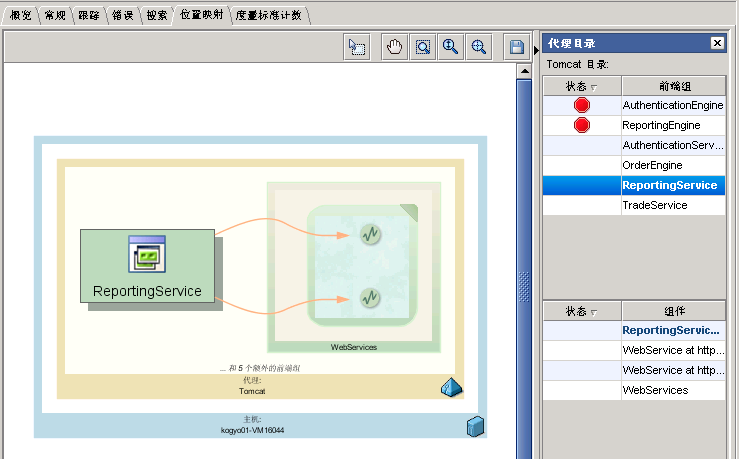The height and width of the screenshot is (459, 739).
Task: Select highlighted ReportingService front-end group
Action: (x=634, y=185)
